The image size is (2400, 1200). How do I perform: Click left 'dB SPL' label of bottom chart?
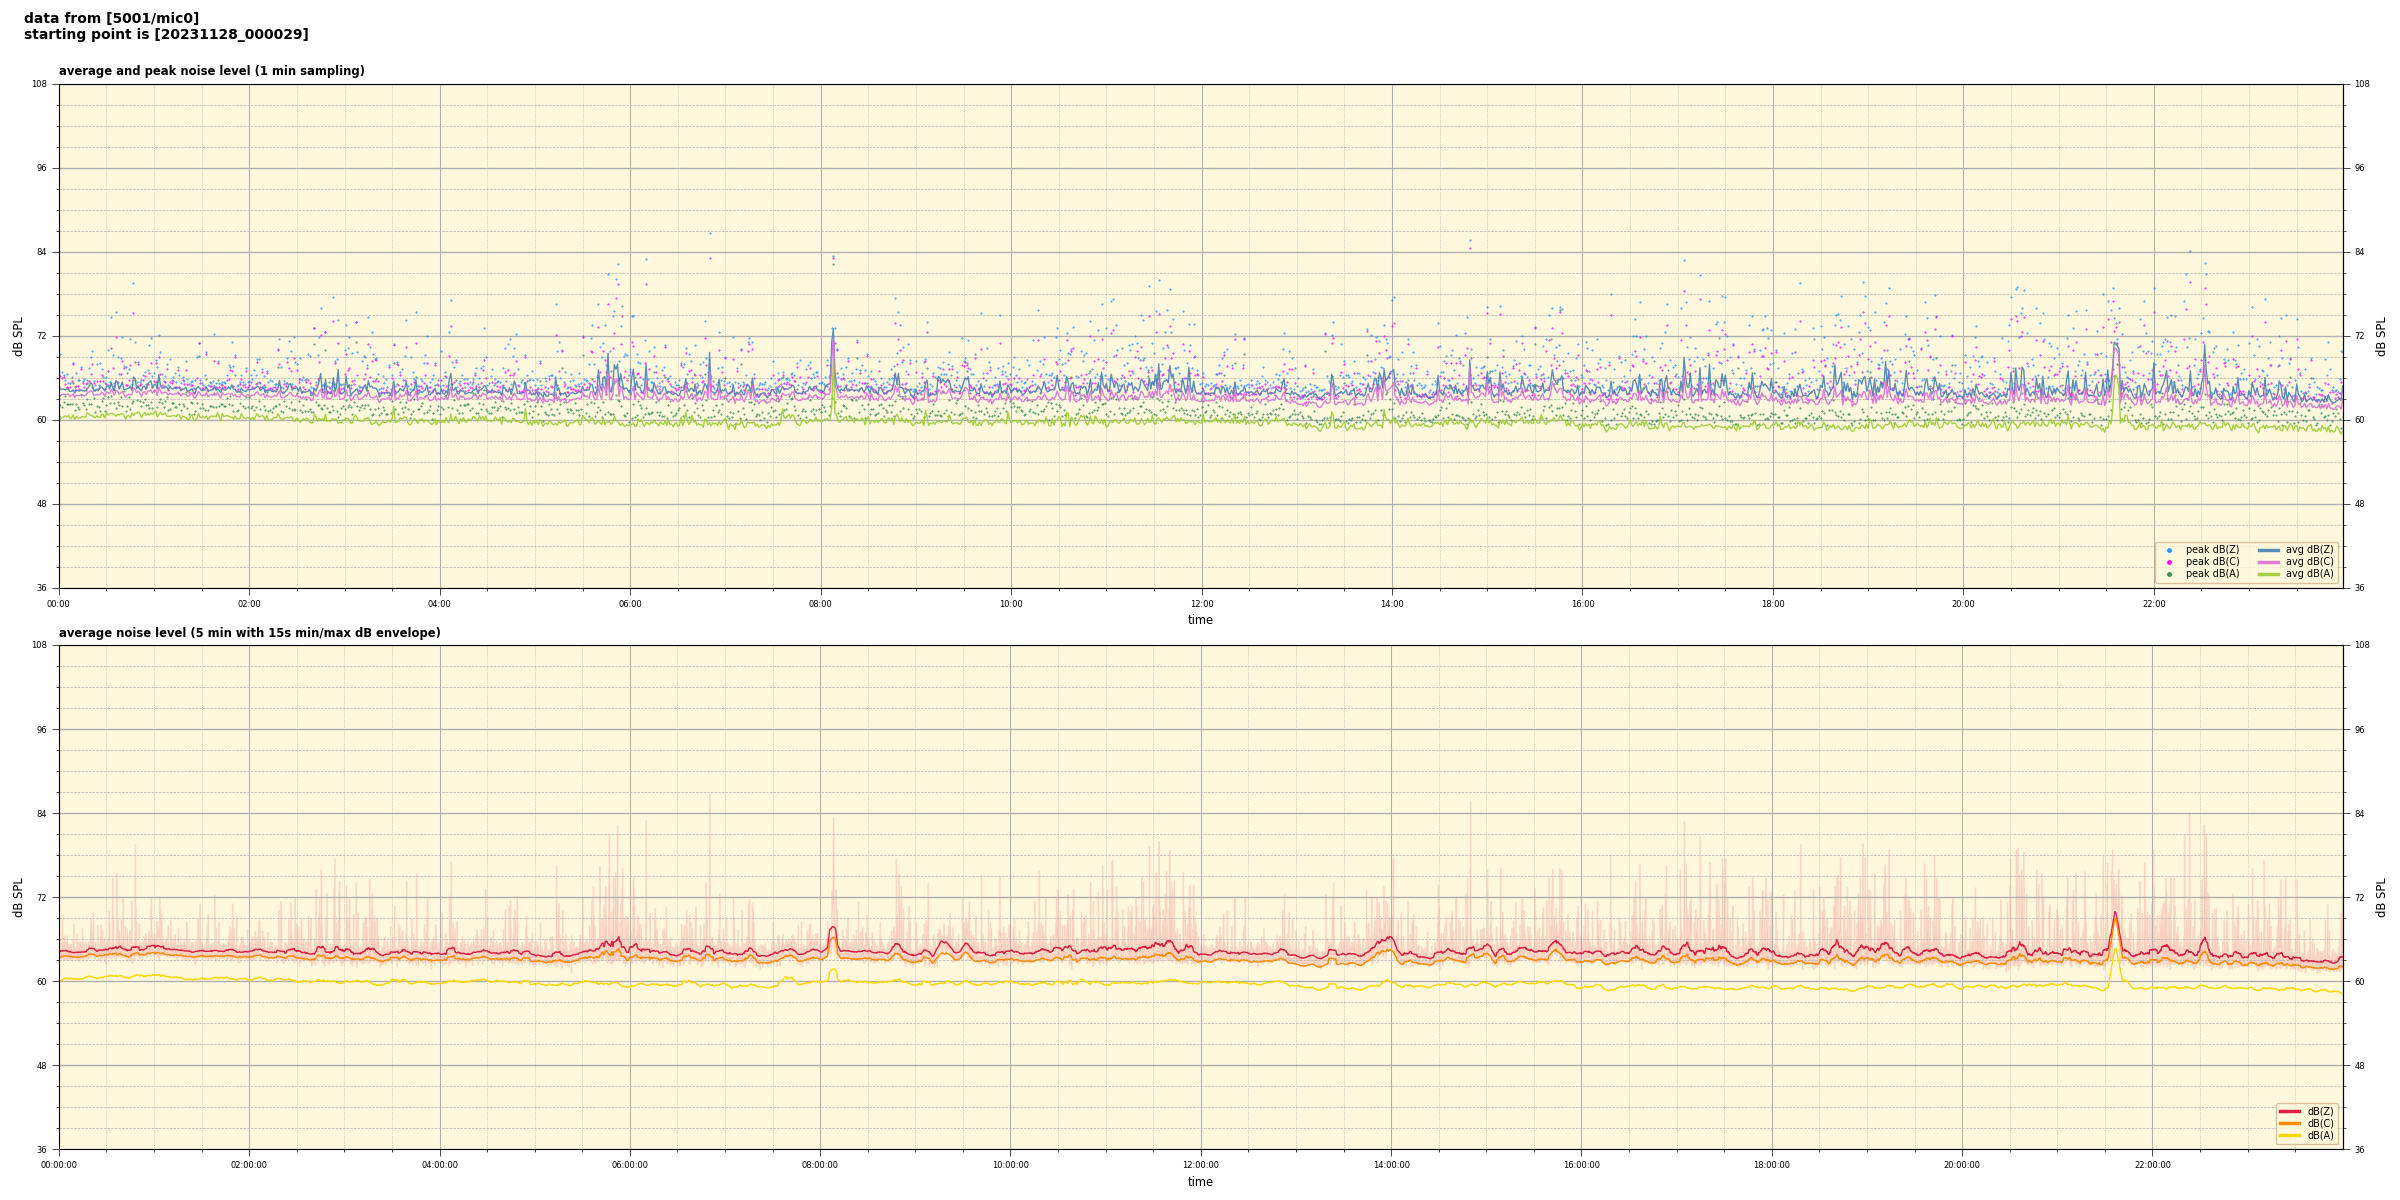coord(18,897)
